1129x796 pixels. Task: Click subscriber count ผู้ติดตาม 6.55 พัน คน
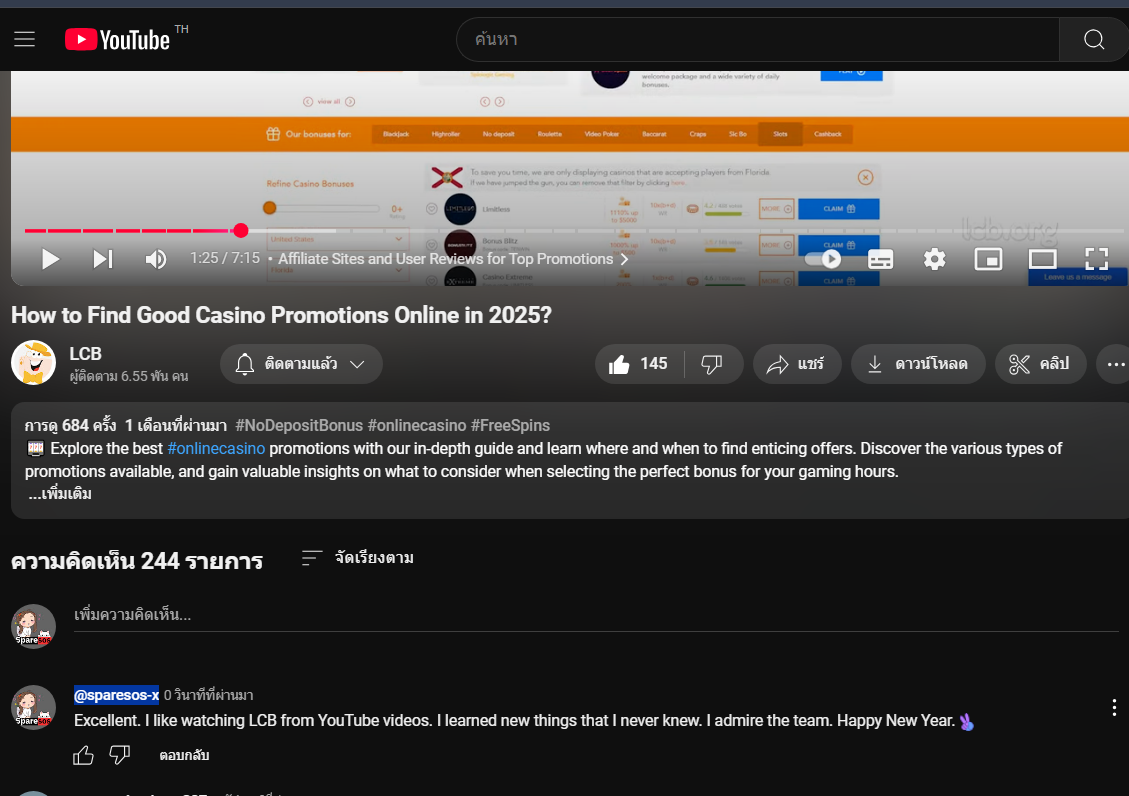pos(129,376)
